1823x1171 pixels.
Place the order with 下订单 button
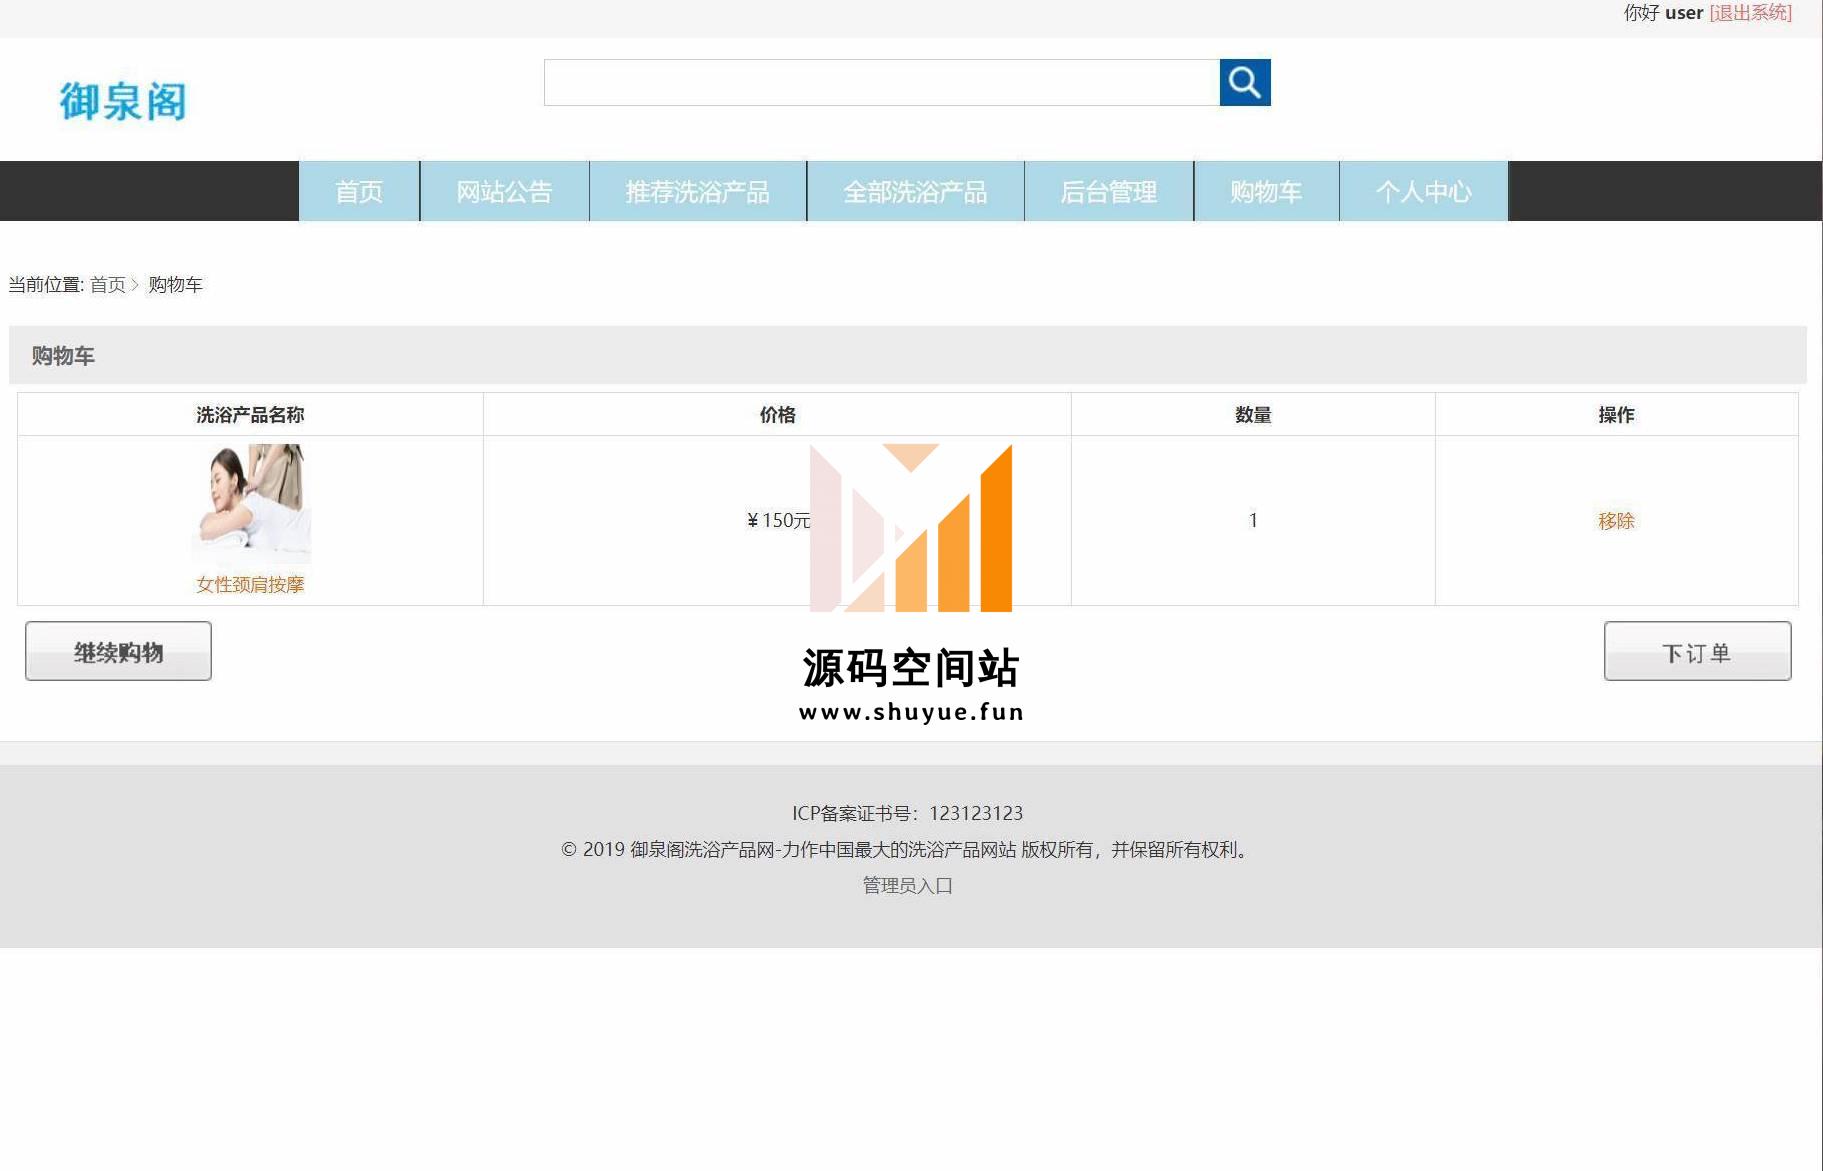[x=1697, y=651]
